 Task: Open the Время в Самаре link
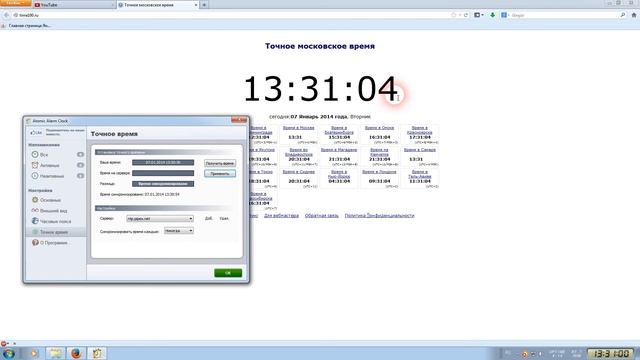pyautogui.click(x=420, y=150)
